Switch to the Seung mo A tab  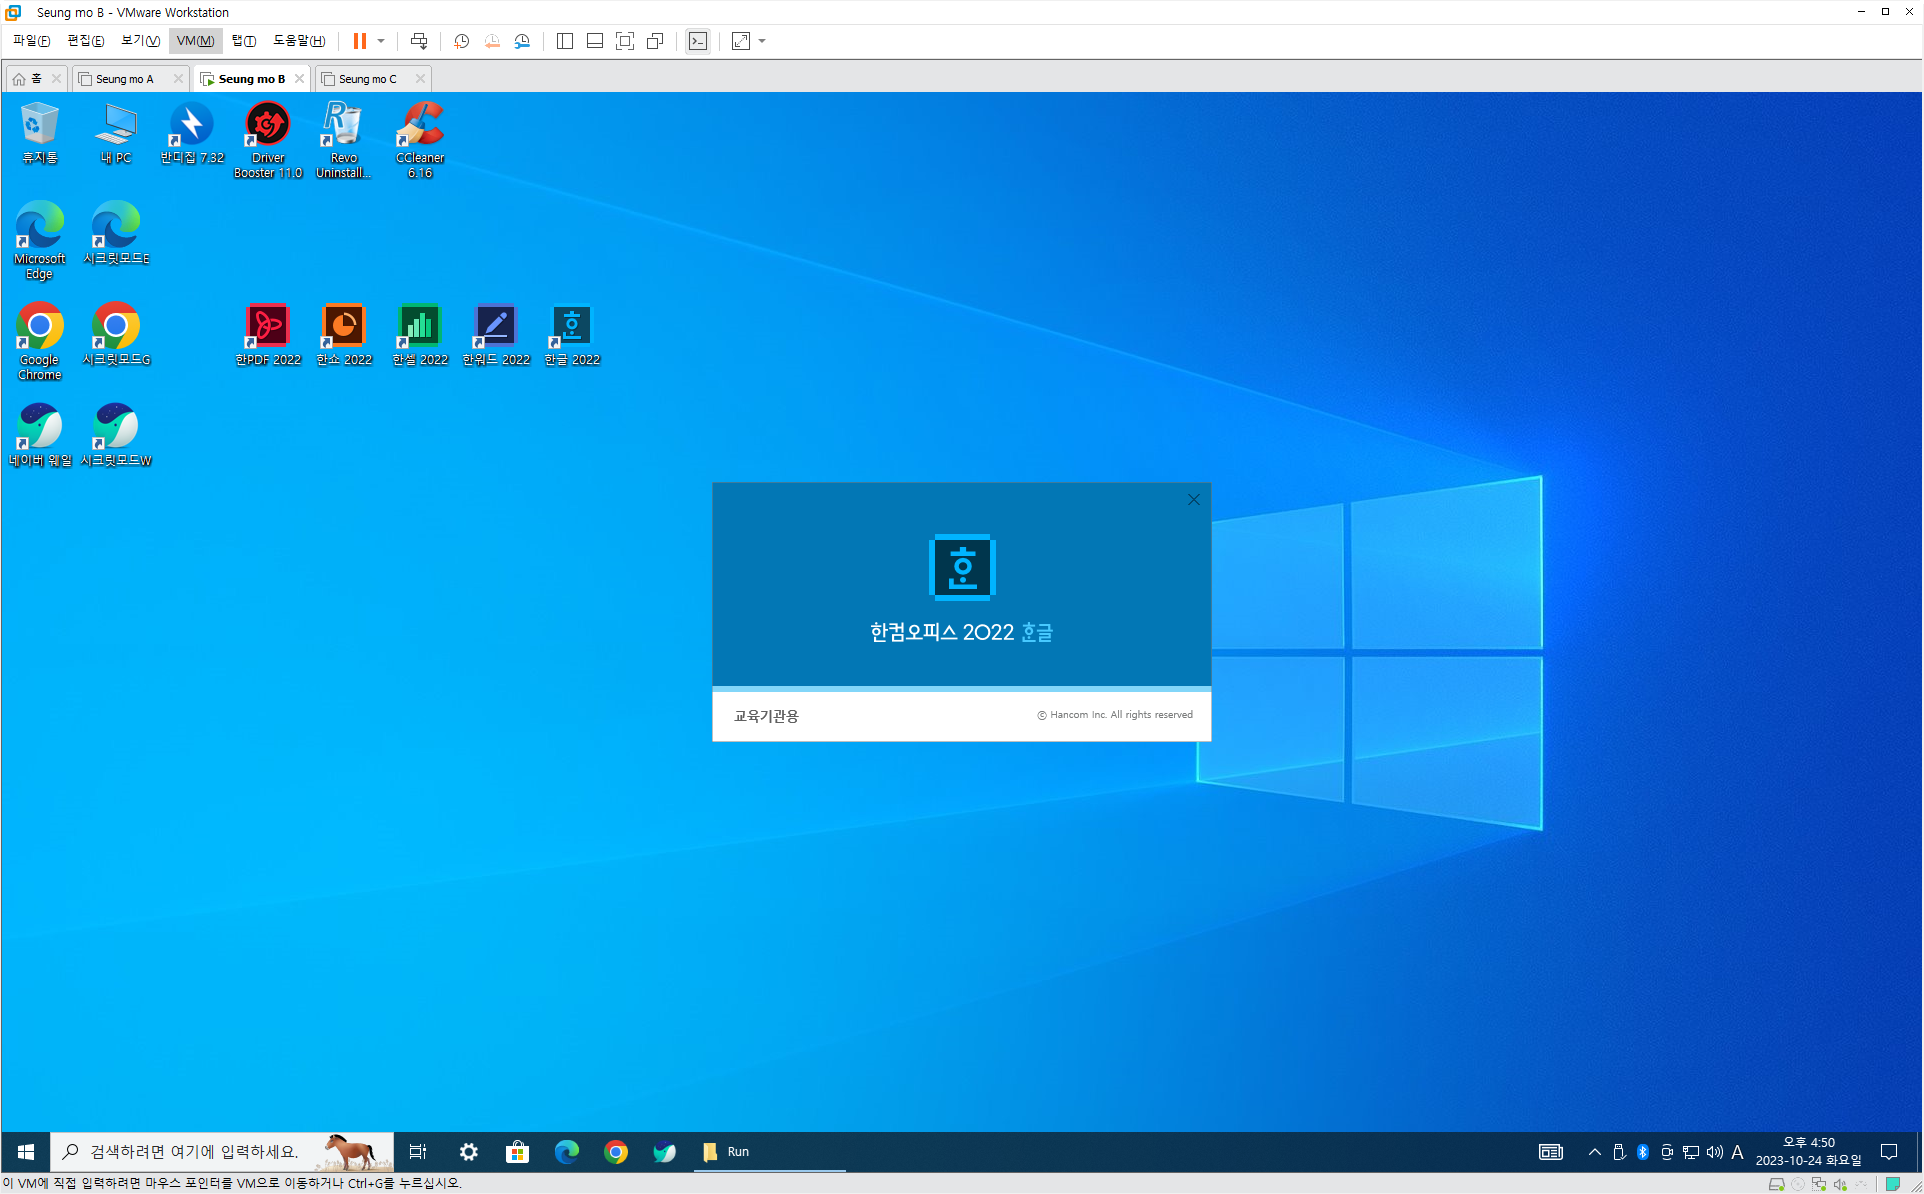125,79
